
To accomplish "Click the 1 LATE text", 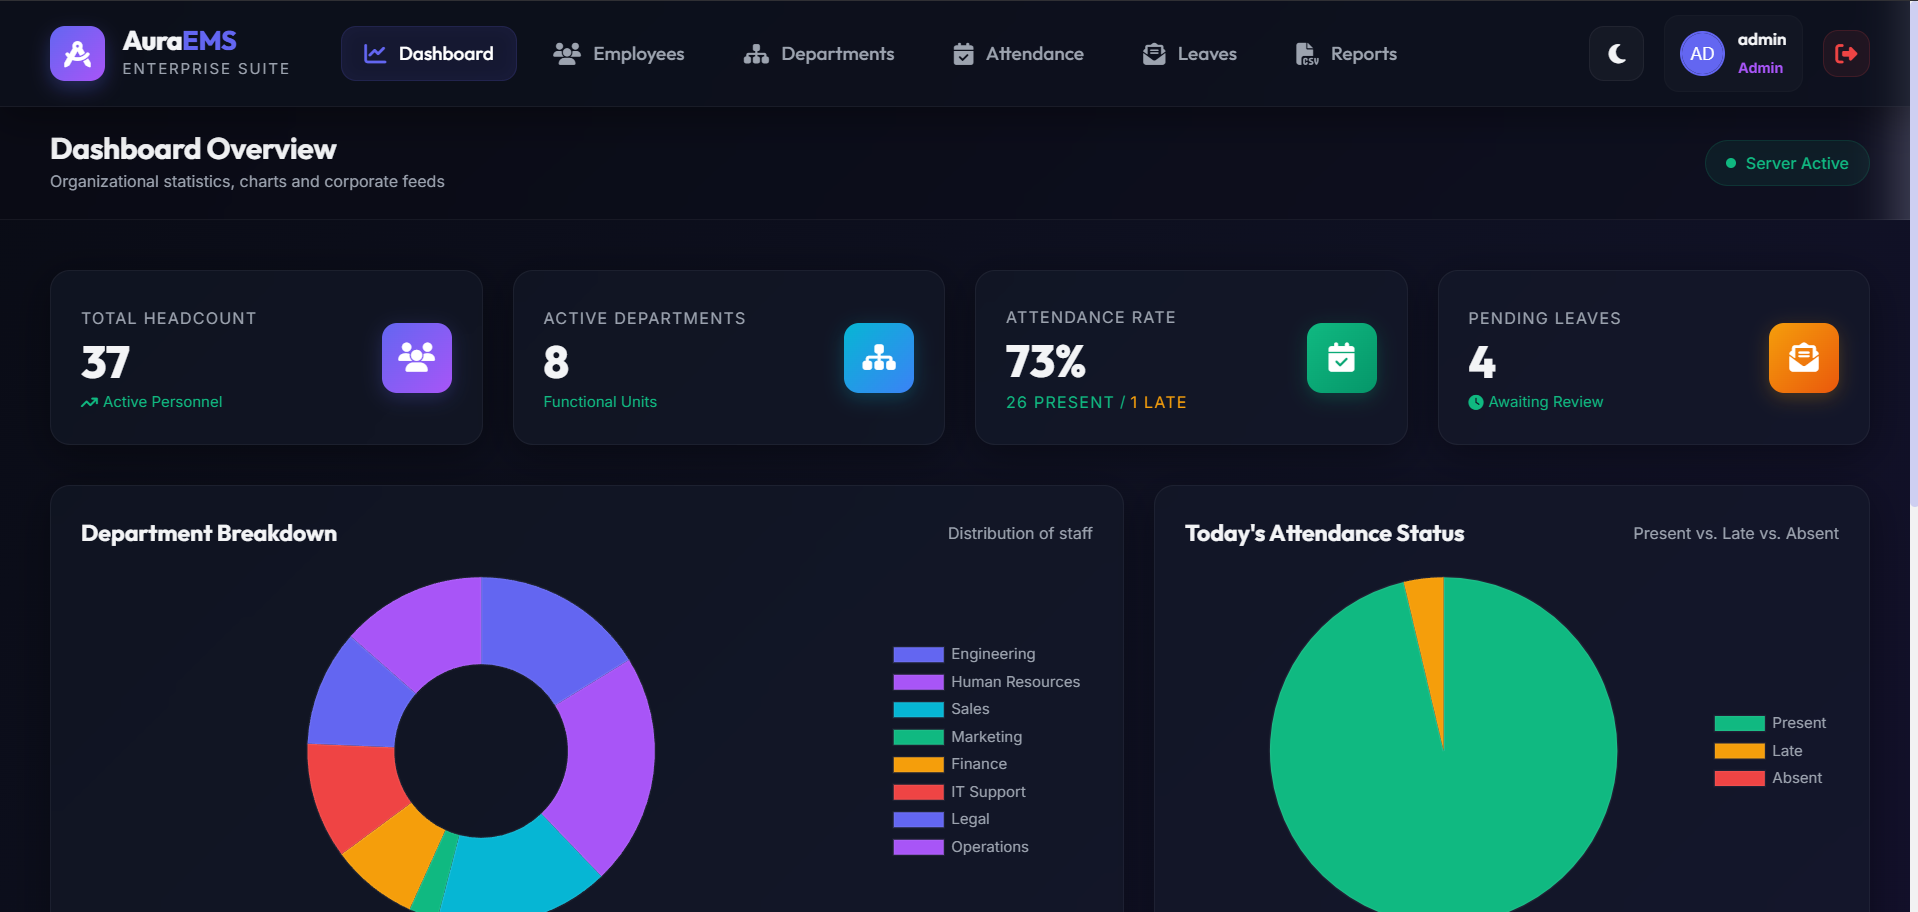I will click(x=1158, y=402).
